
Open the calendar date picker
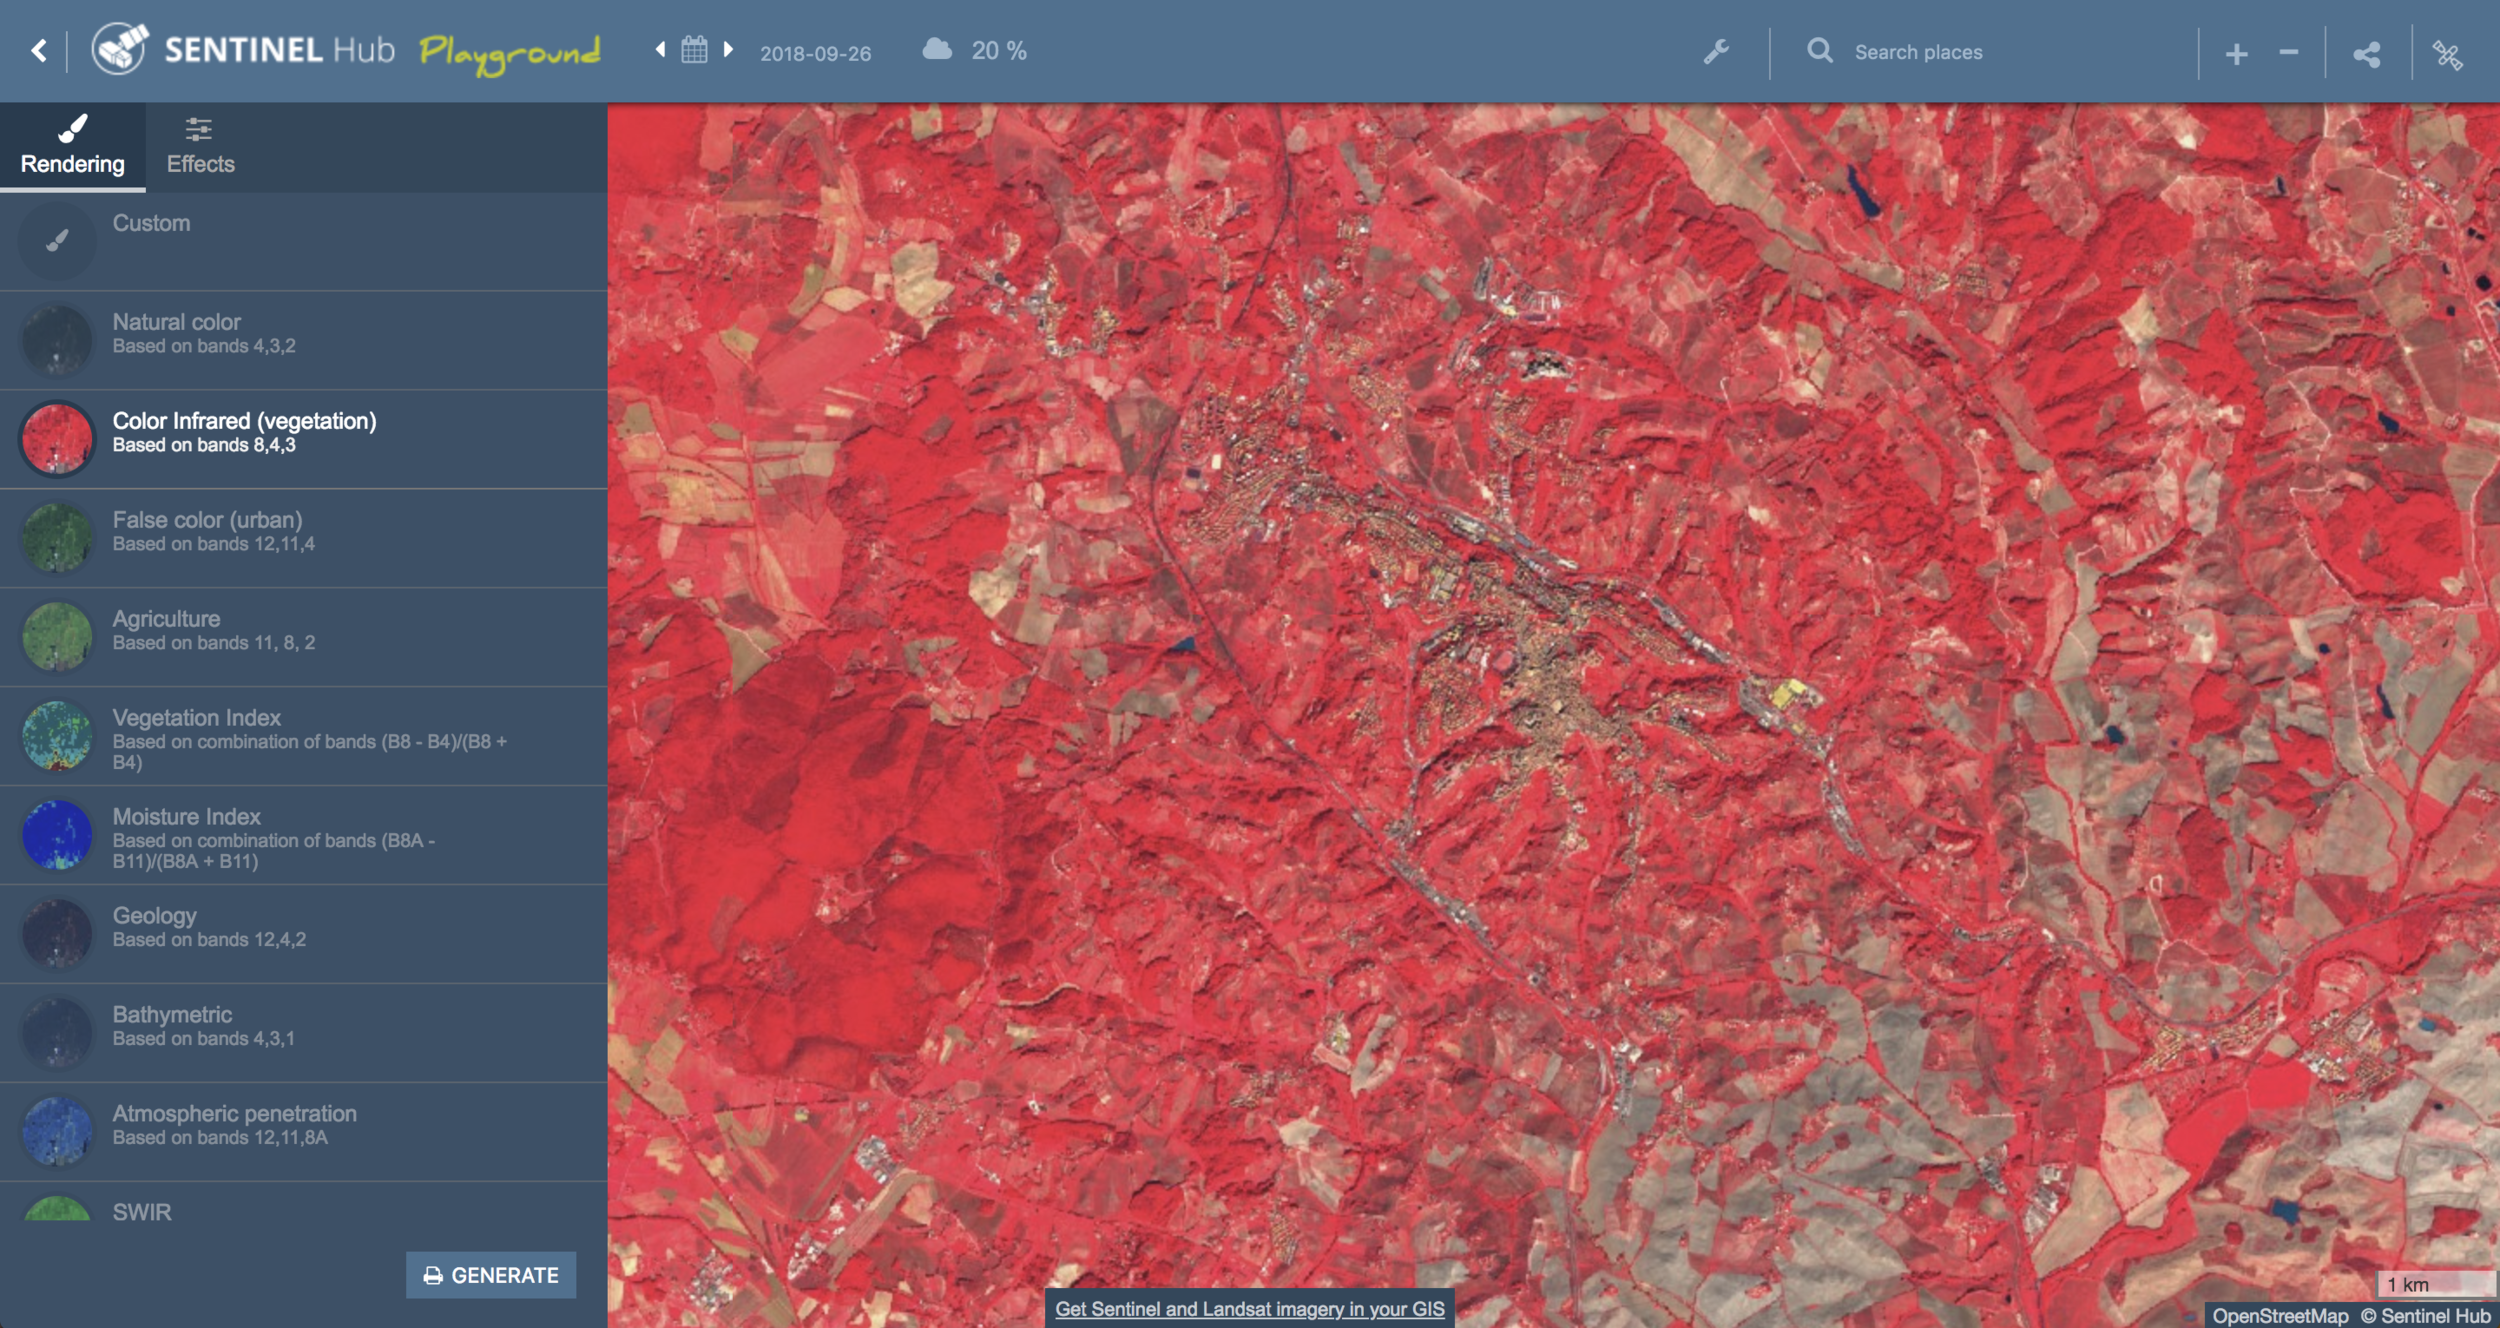[x=694, y=50]
